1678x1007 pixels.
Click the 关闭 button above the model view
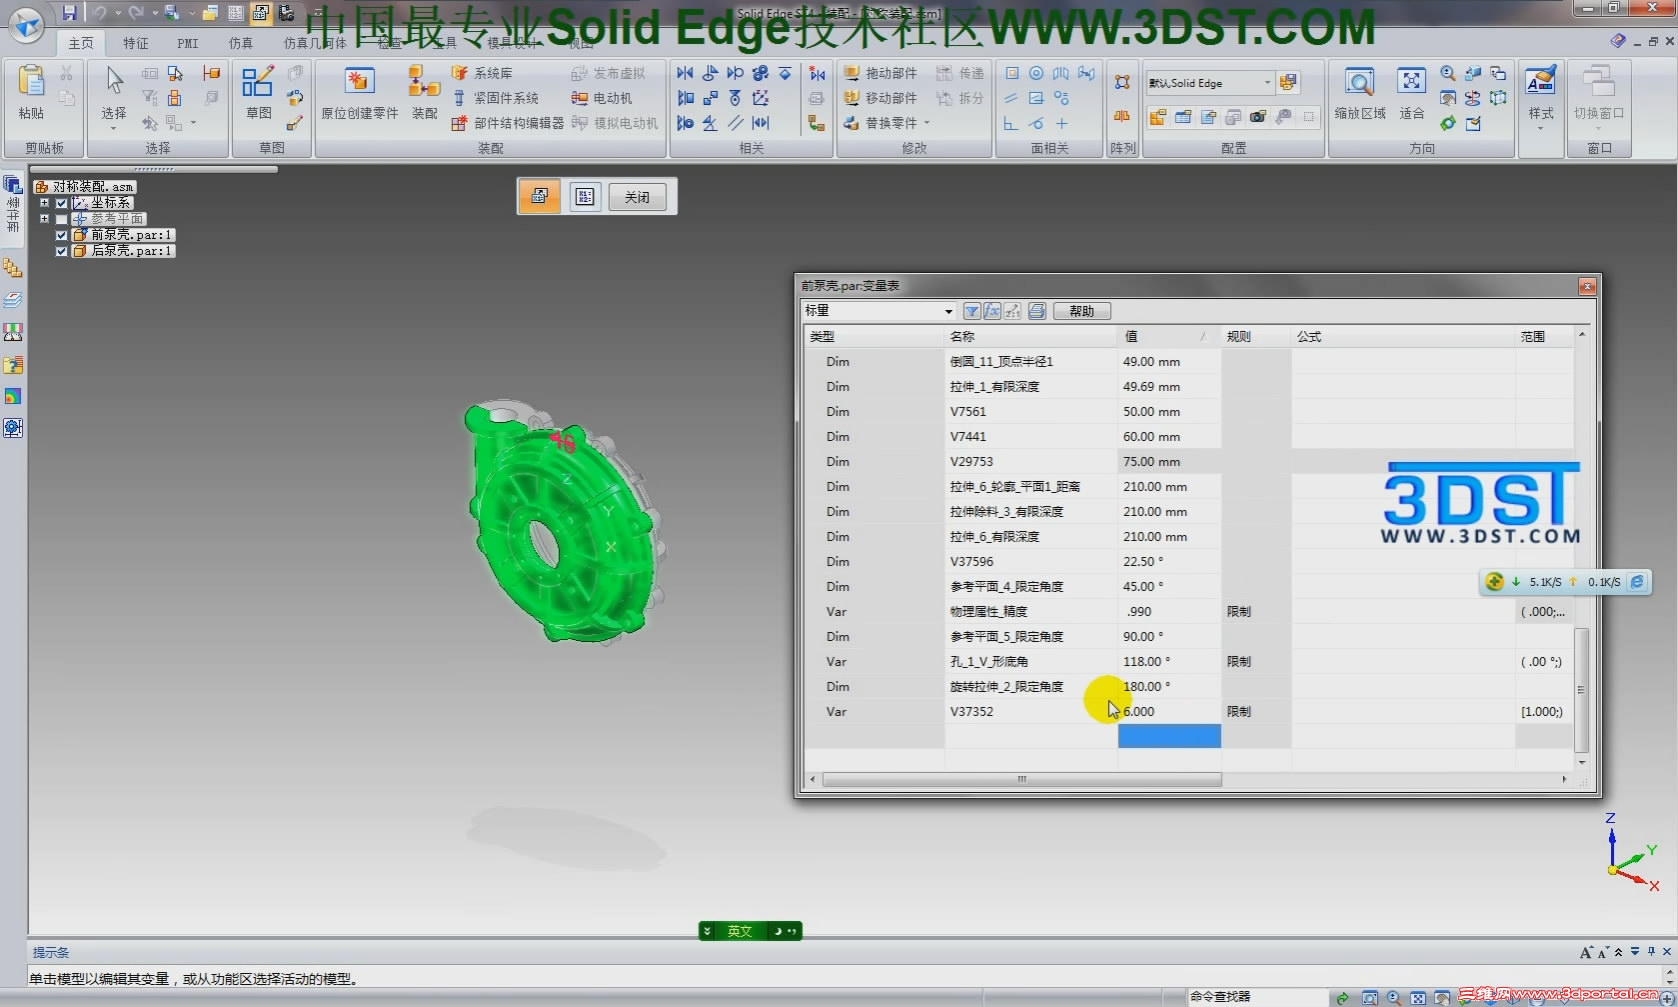637,197
